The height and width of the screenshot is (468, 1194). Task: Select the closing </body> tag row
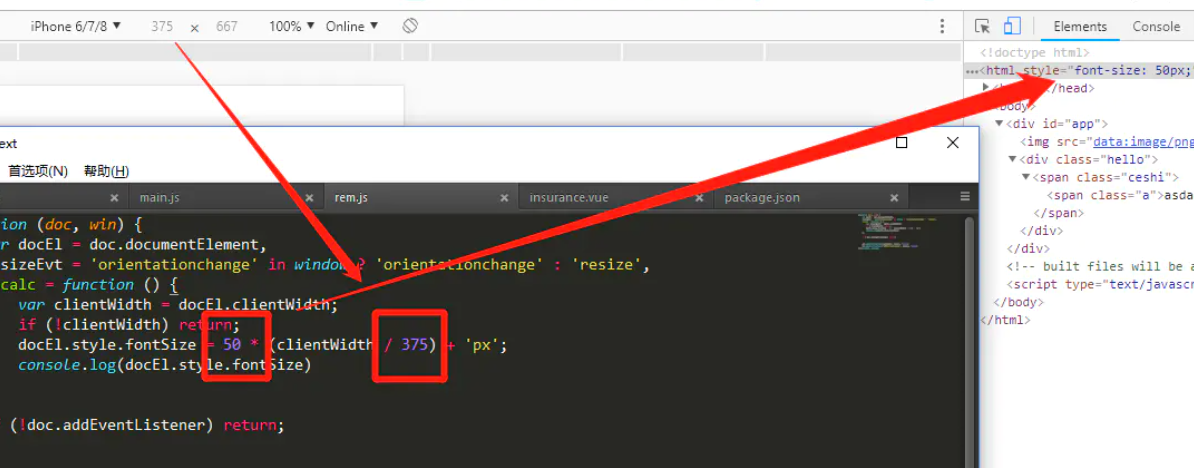coord(1018,302)
